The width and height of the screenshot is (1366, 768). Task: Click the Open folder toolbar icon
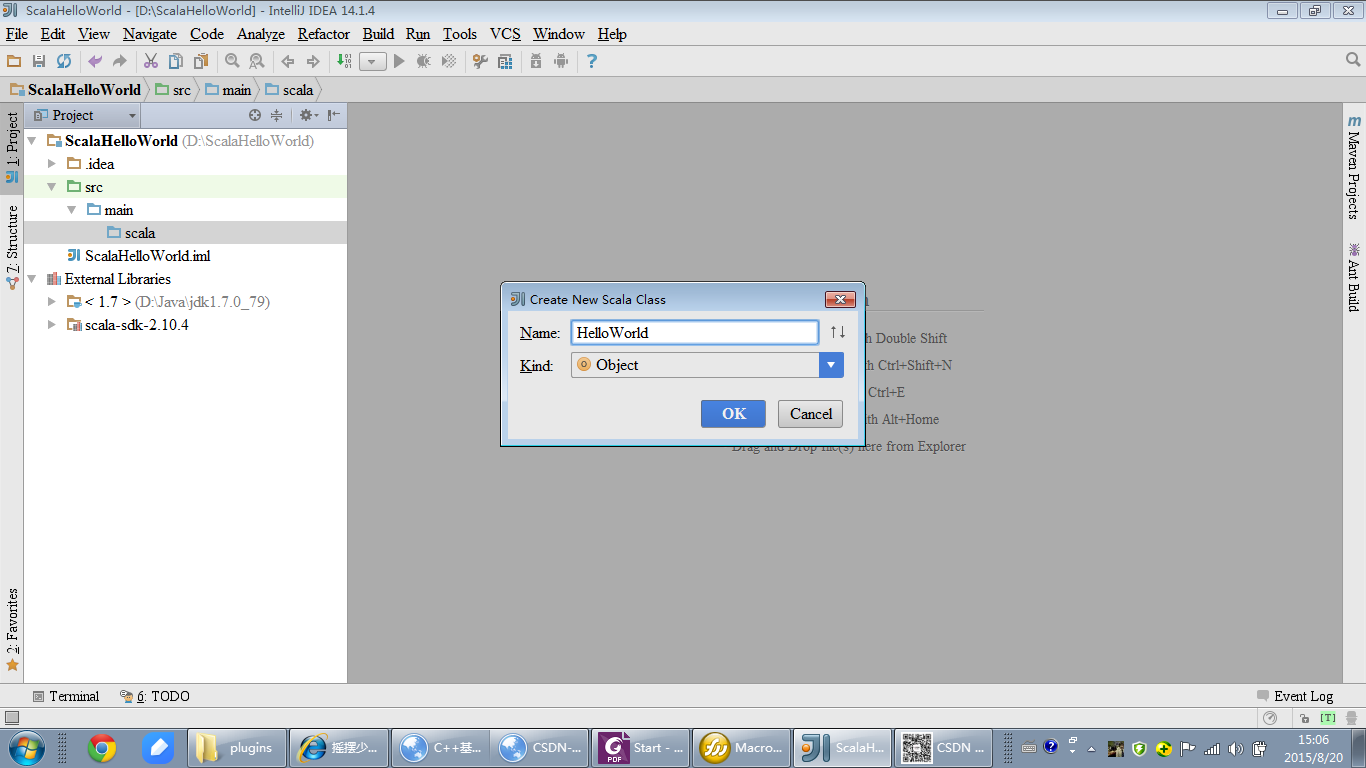coord(14,61)
